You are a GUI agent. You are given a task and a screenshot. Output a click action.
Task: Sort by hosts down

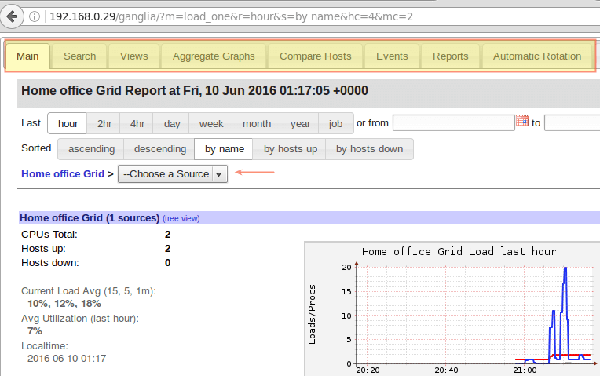(369, 149)
